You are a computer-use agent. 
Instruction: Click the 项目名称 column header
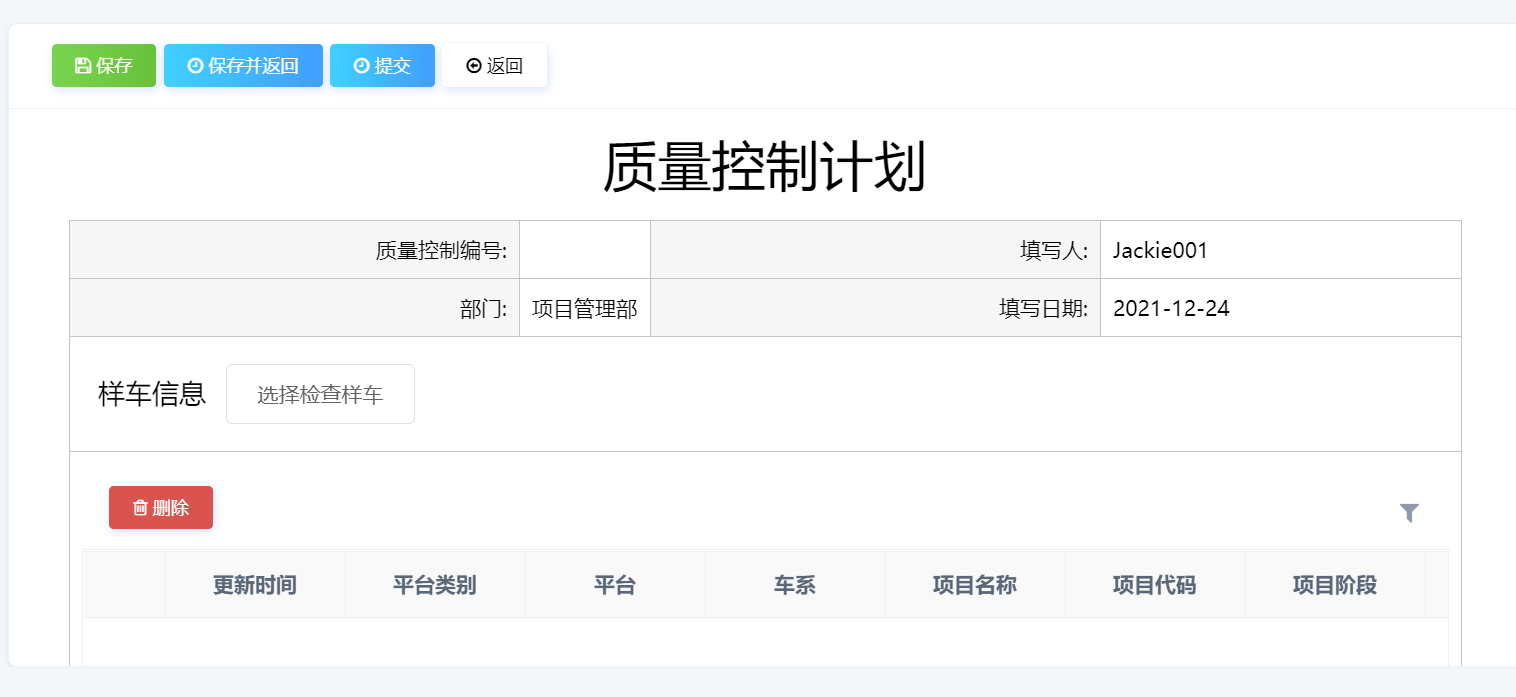click(x=975, y=584)
